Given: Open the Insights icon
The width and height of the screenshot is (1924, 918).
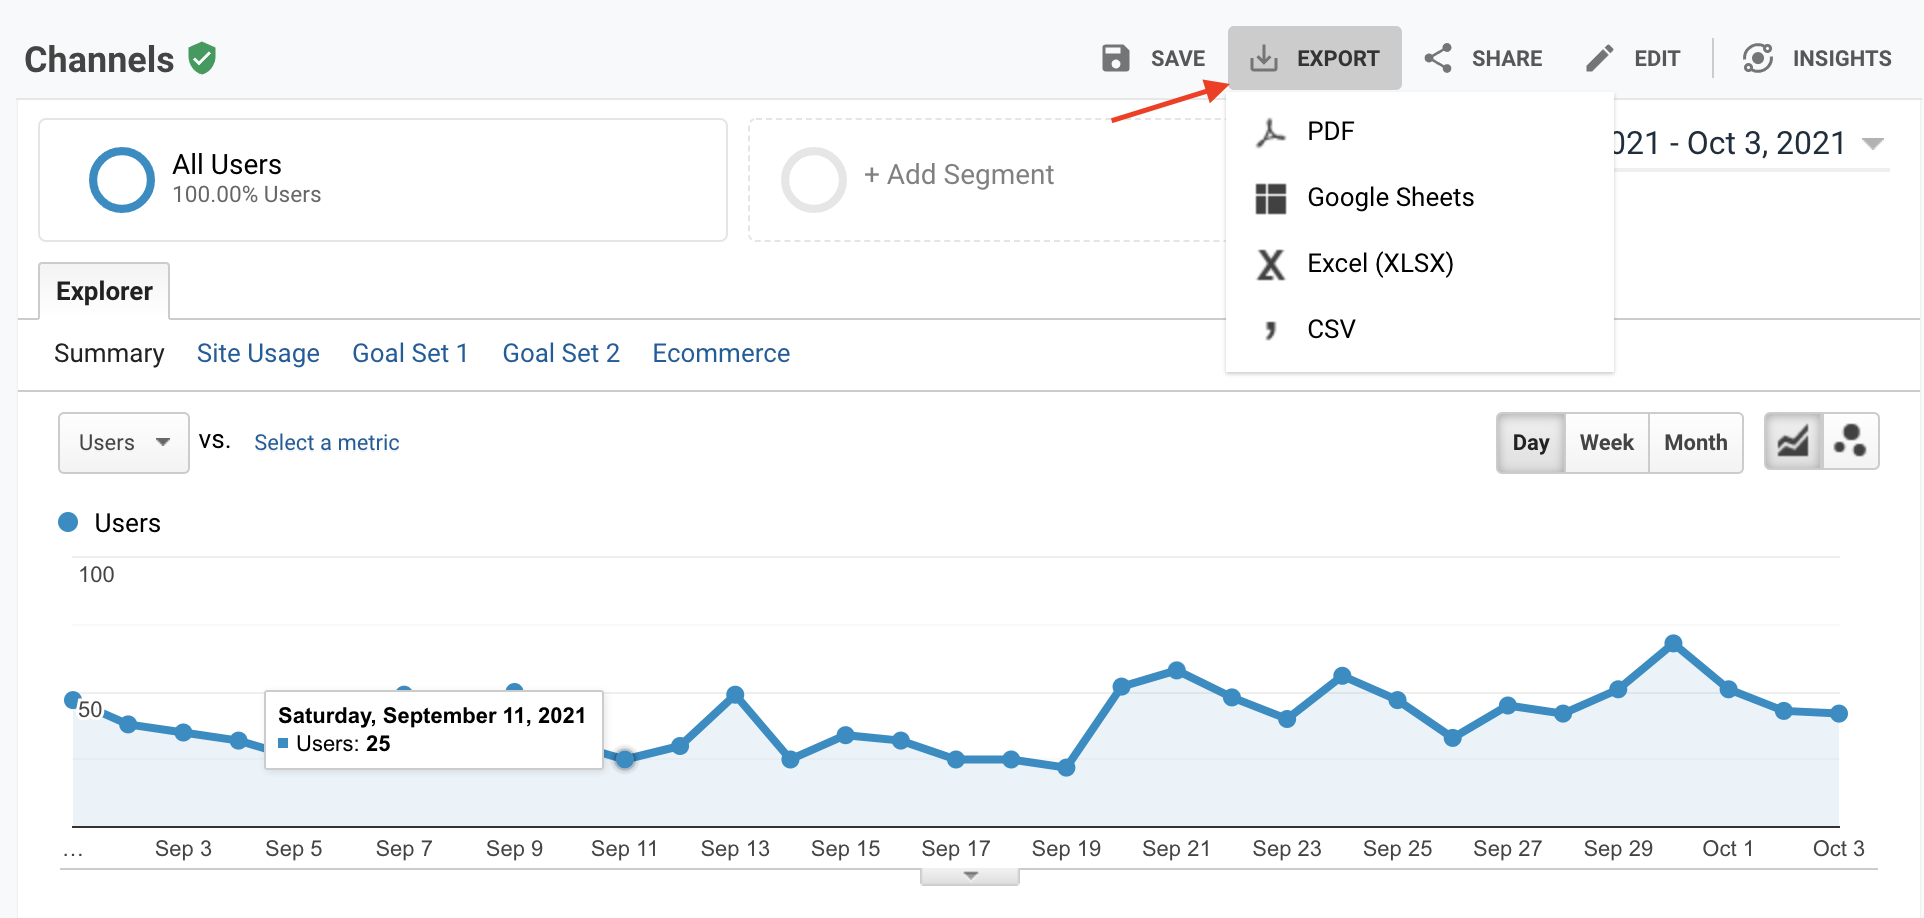Looking at the screenshot, I should coord(1758,58).
